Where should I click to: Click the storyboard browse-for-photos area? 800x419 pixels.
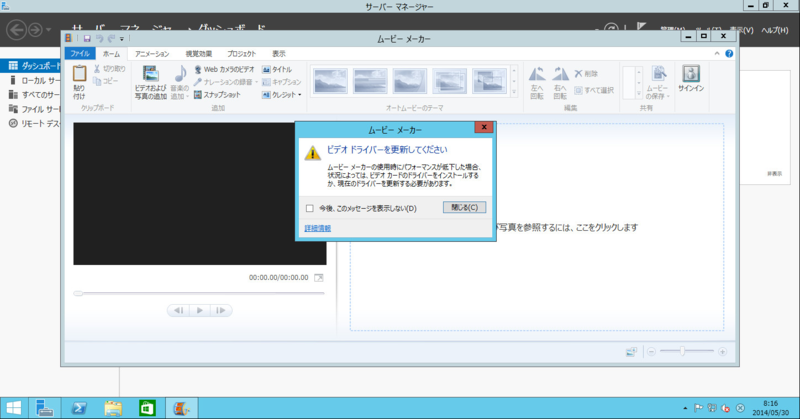point(537,227)
